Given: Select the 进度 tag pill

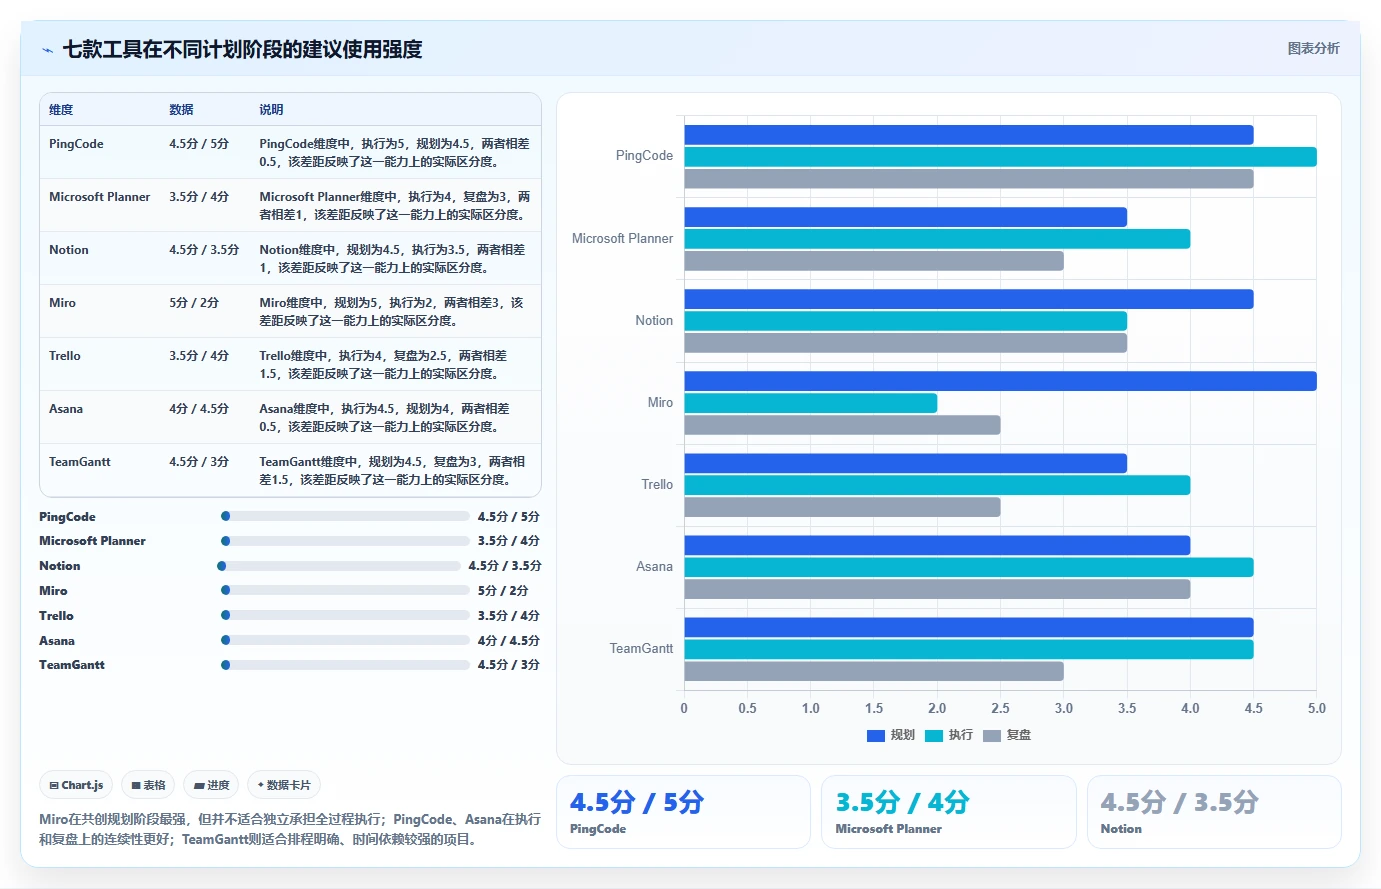Looking at the screenshot, I should [212, 785].
